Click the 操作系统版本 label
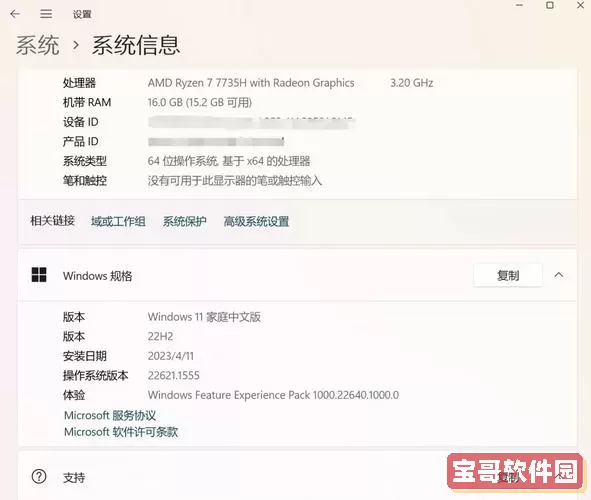This screenshot has width=591, height=500. (x=95, y=376)
